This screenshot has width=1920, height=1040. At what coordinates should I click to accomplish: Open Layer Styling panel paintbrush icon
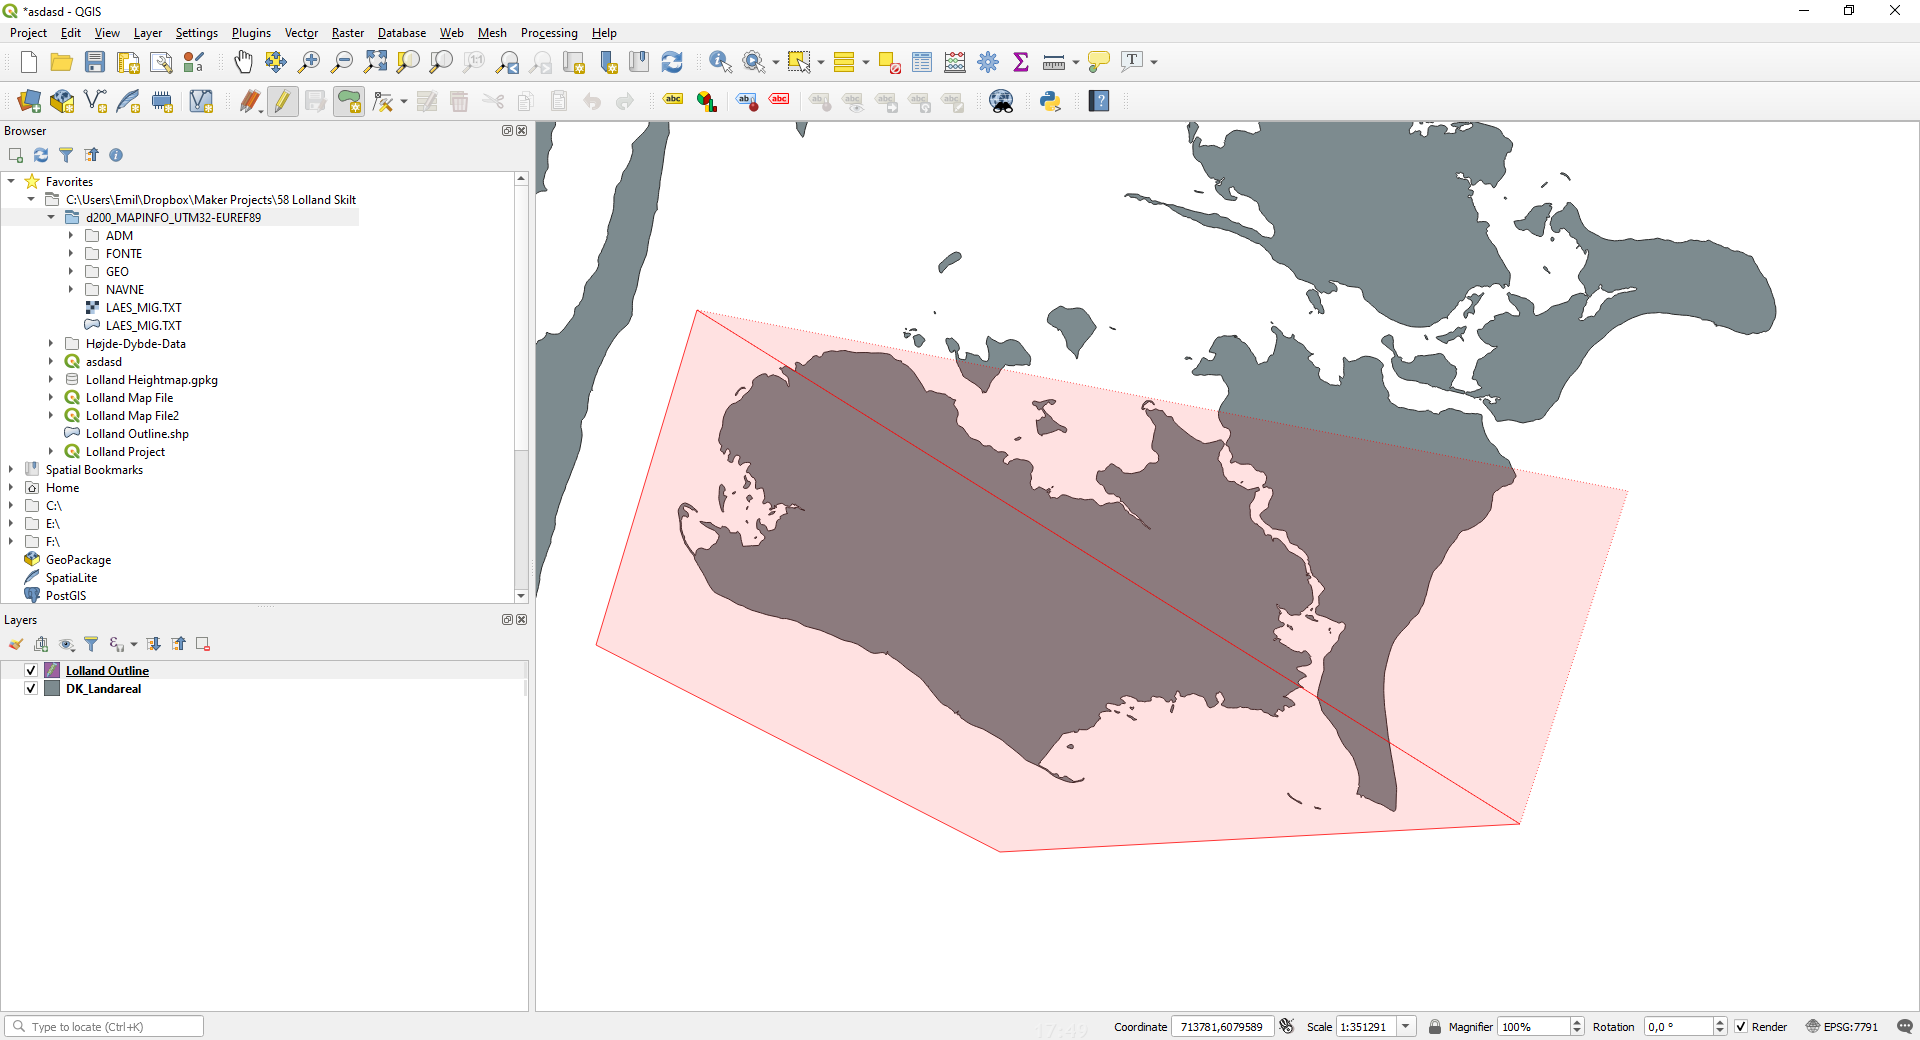(16, 644)
